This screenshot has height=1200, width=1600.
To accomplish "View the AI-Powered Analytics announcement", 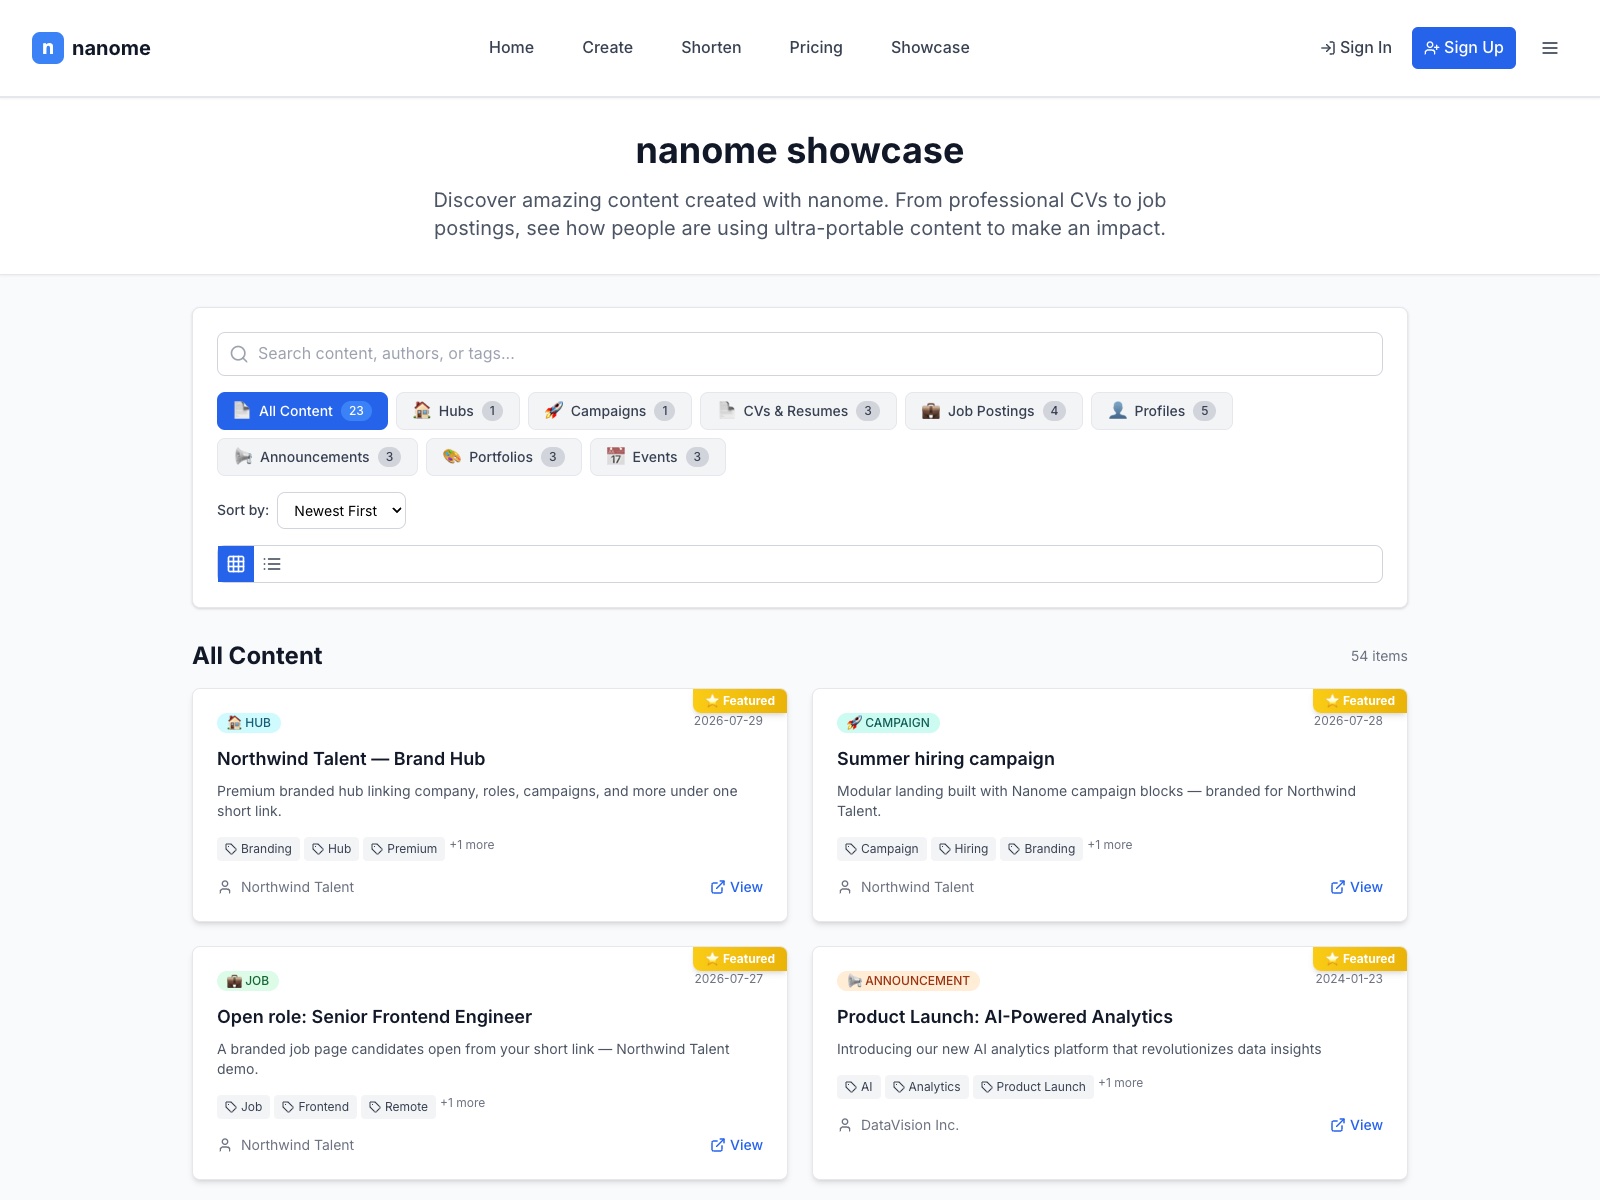I will click(x=1357, y=1125).
